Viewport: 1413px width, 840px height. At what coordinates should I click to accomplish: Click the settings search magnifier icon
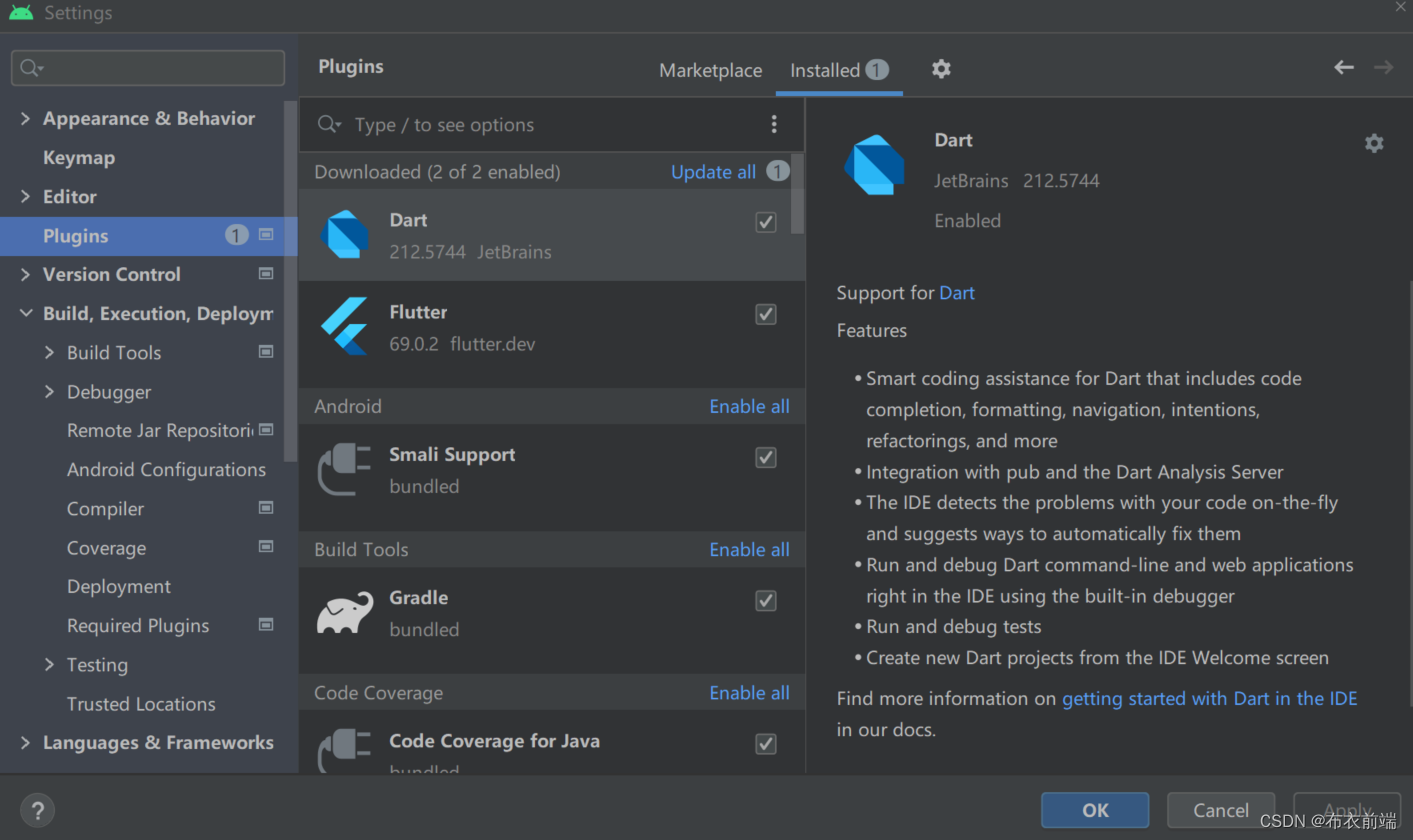pyautogui.click(x=31, y=68)
